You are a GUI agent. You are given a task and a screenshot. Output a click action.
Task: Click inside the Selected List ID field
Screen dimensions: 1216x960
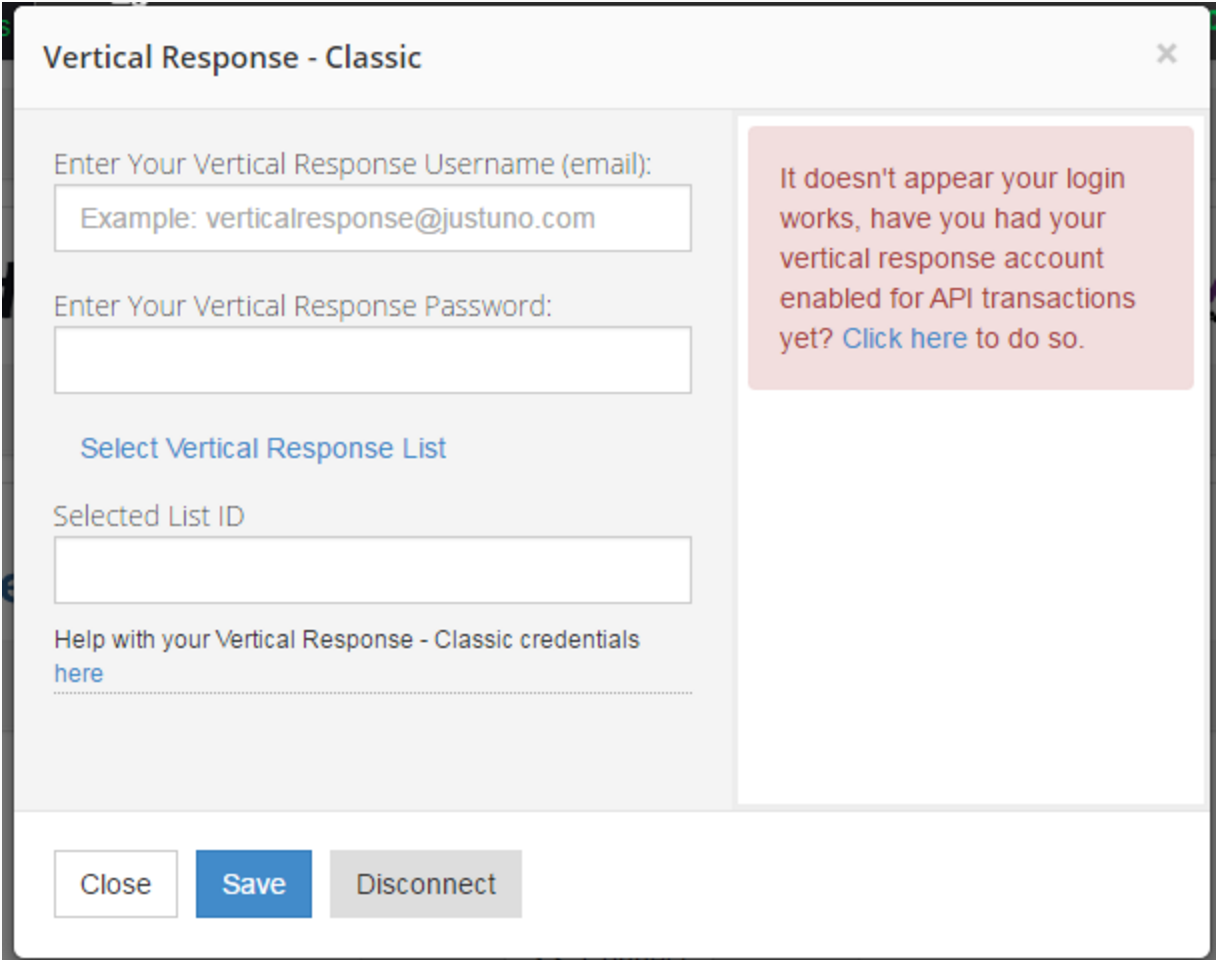point(372,569)
